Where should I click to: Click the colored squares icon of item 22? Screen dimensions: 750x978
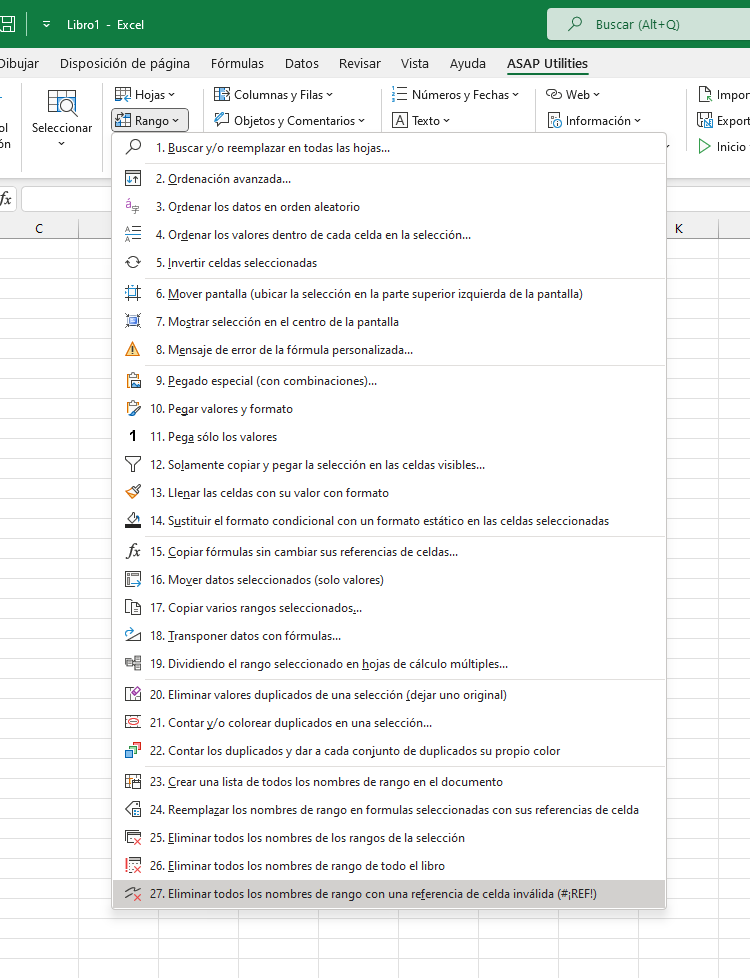(x=133, y=750)
